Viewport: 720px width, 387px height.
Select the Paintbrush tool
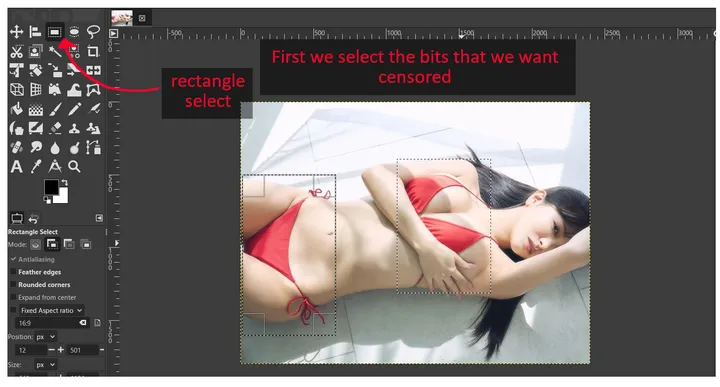coord(55,109)
